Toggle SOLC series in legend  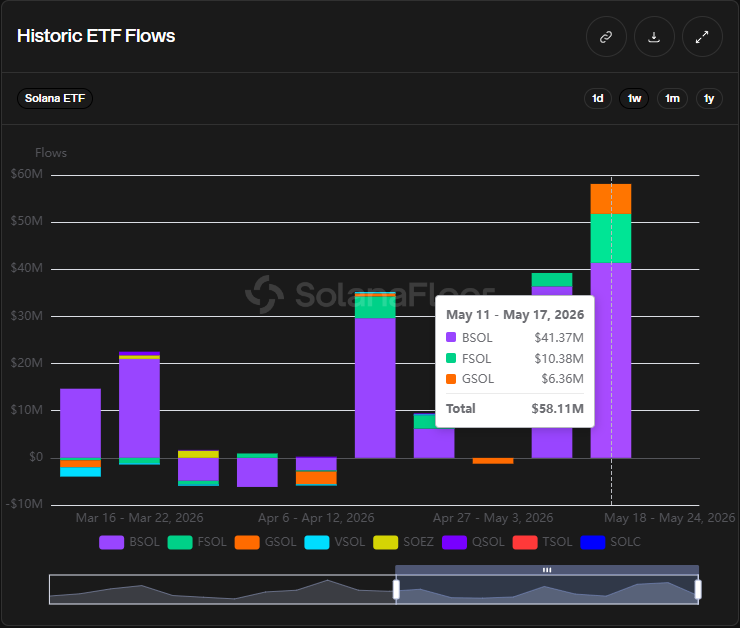pyautogui.click(x=611, y=542)
